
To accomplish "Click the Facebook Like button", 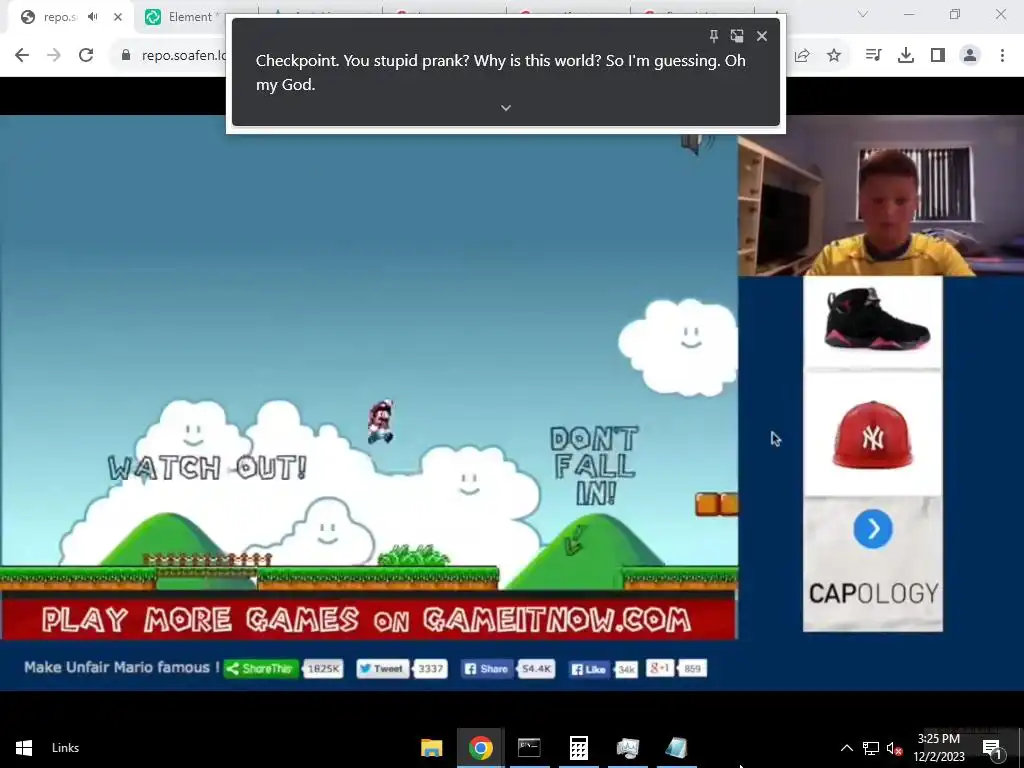I will point(588,669).
